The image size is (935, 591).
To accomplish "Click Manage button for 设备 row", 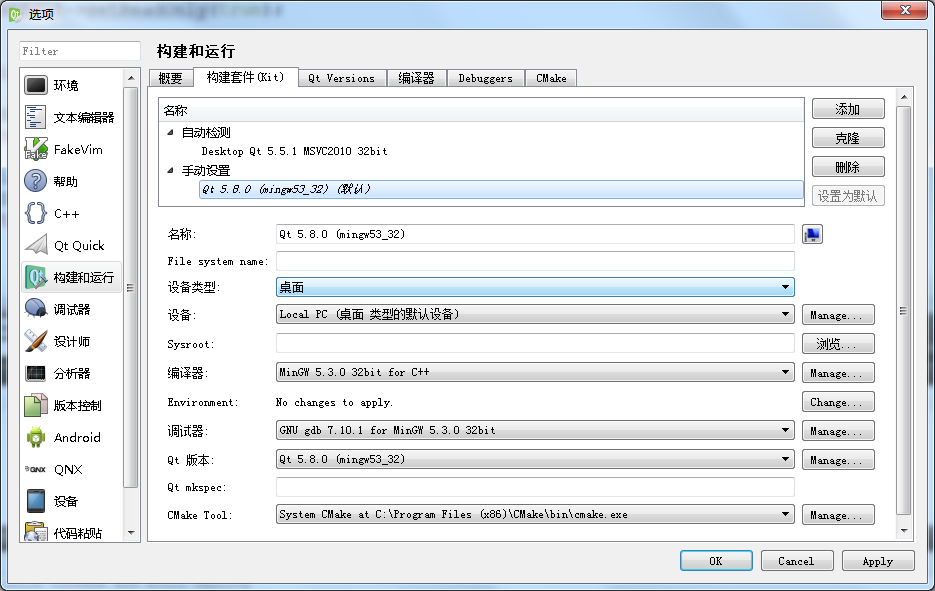I will [838, 315].
